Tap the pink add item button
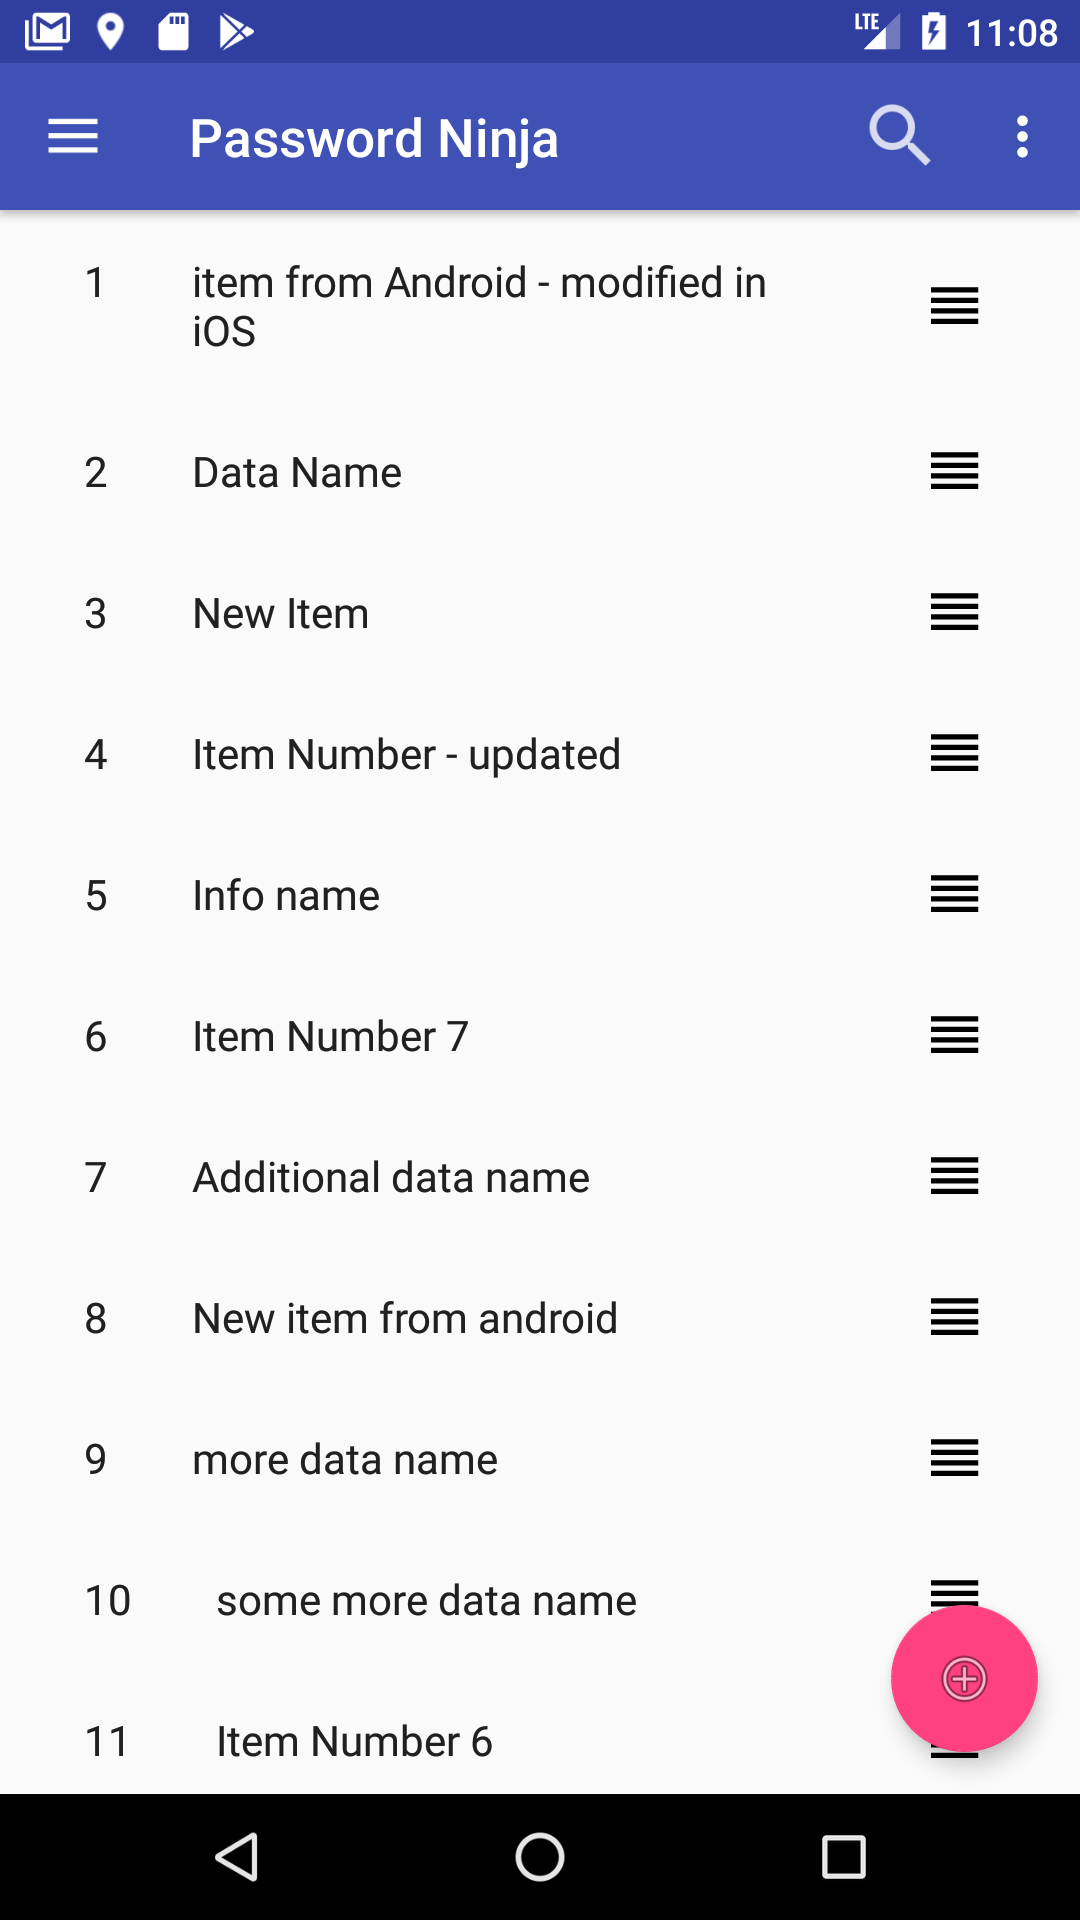This screenshot has height=1920, width=1080. (x=964, y=1679)
